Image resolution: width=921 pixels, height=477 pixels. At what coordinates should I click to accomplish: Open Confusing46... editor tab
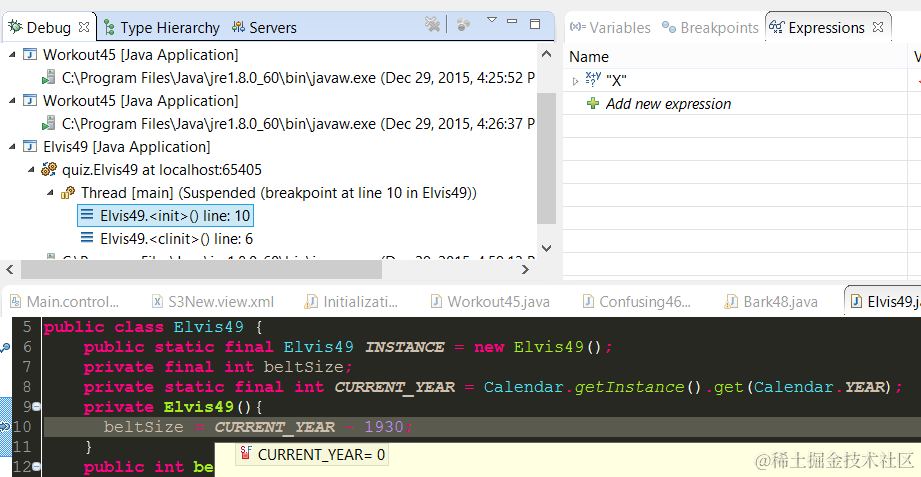[637, 301]
